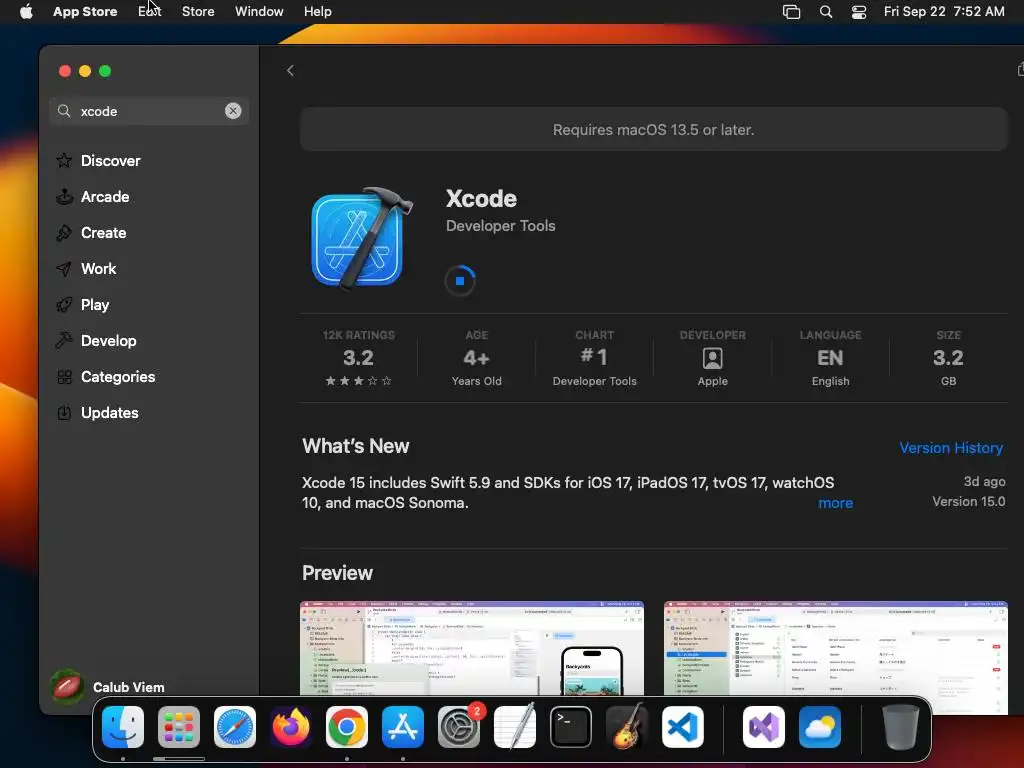This screenshot has width=1024, height=768.
Task: Click the Developer Tools category subtitle
Action: pyautogui.click(x=501, y=226)
